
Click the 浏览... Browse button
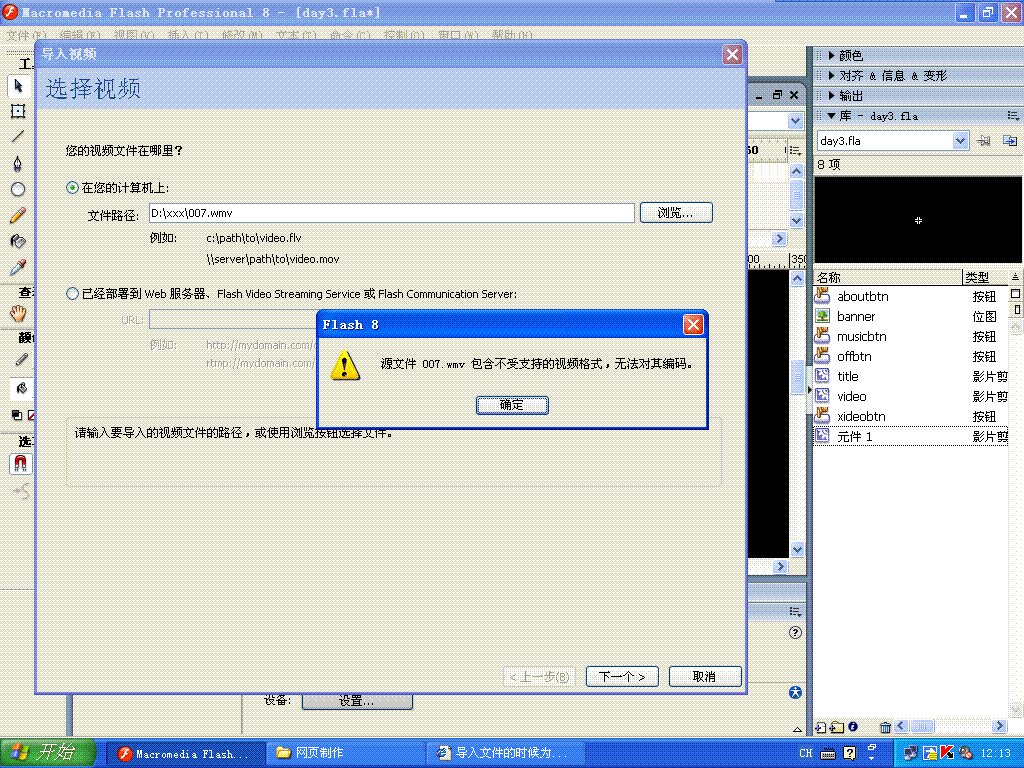click(676, 213)
